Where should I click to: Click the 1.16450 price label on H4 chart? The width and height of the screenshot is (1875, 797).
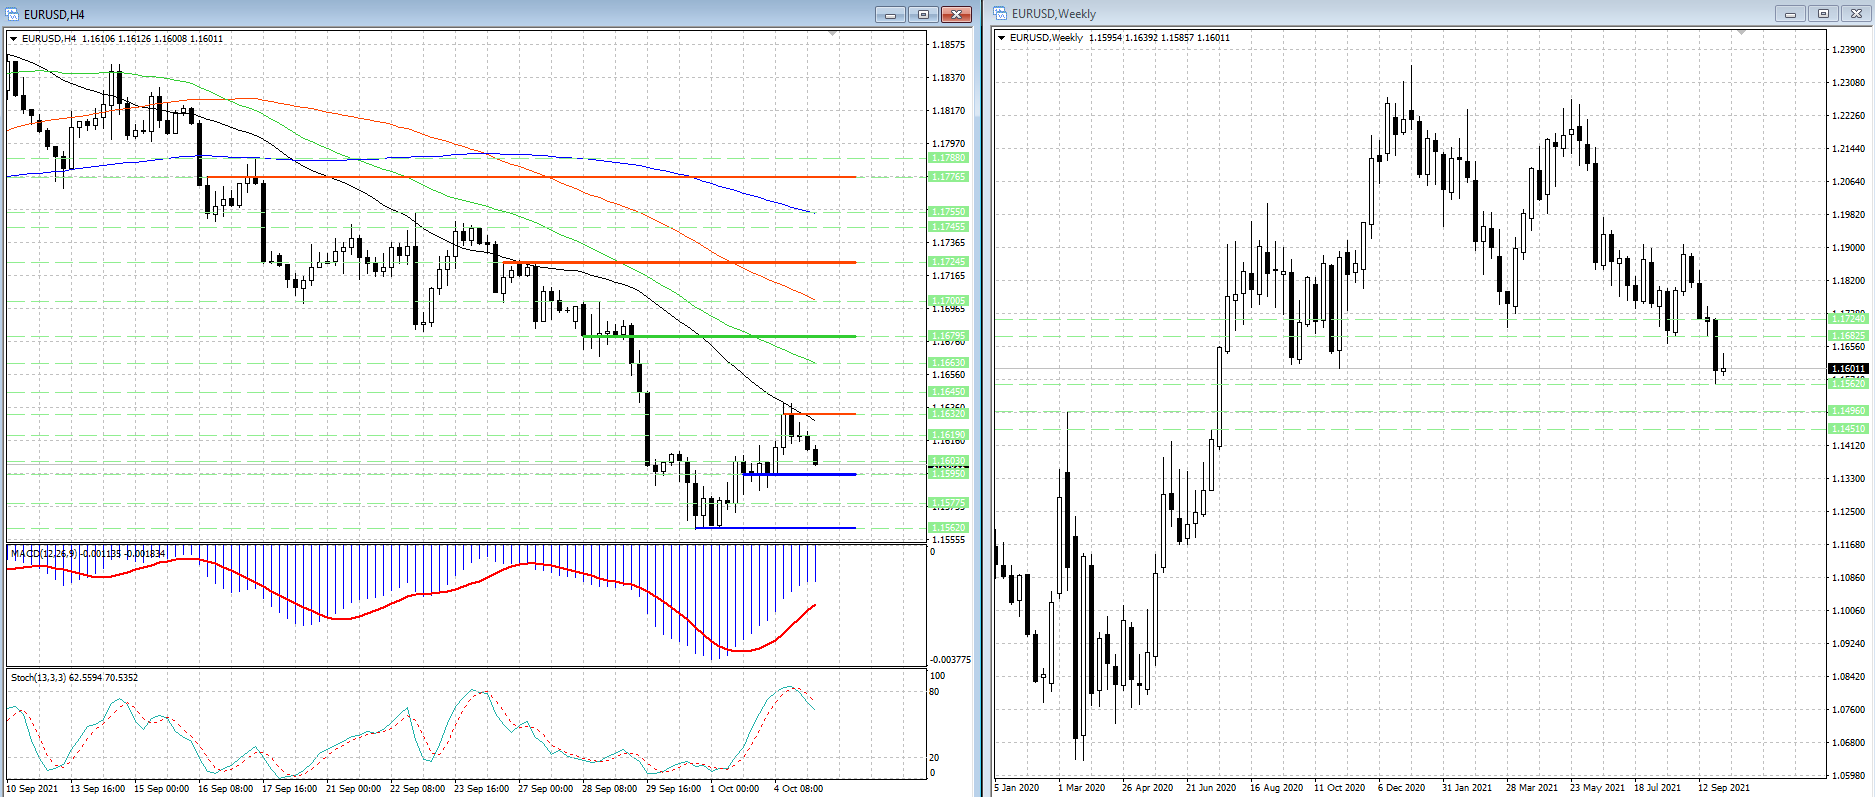coord(949,392)
